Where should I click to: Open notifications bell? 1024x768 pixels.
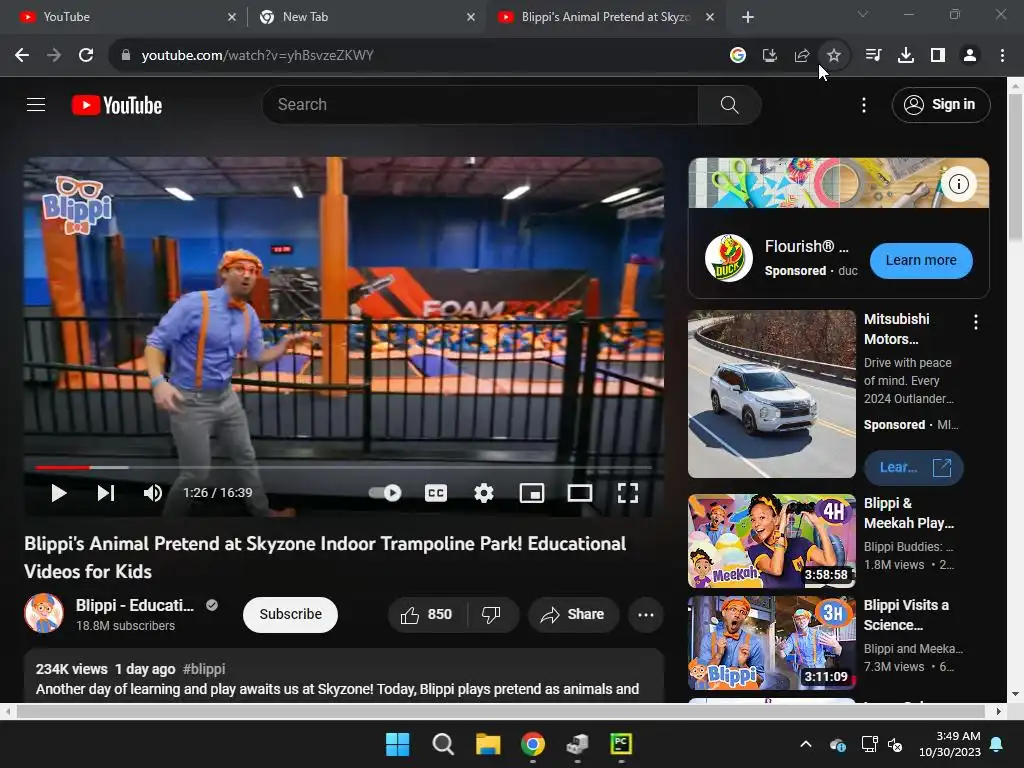tap(997, 744)
